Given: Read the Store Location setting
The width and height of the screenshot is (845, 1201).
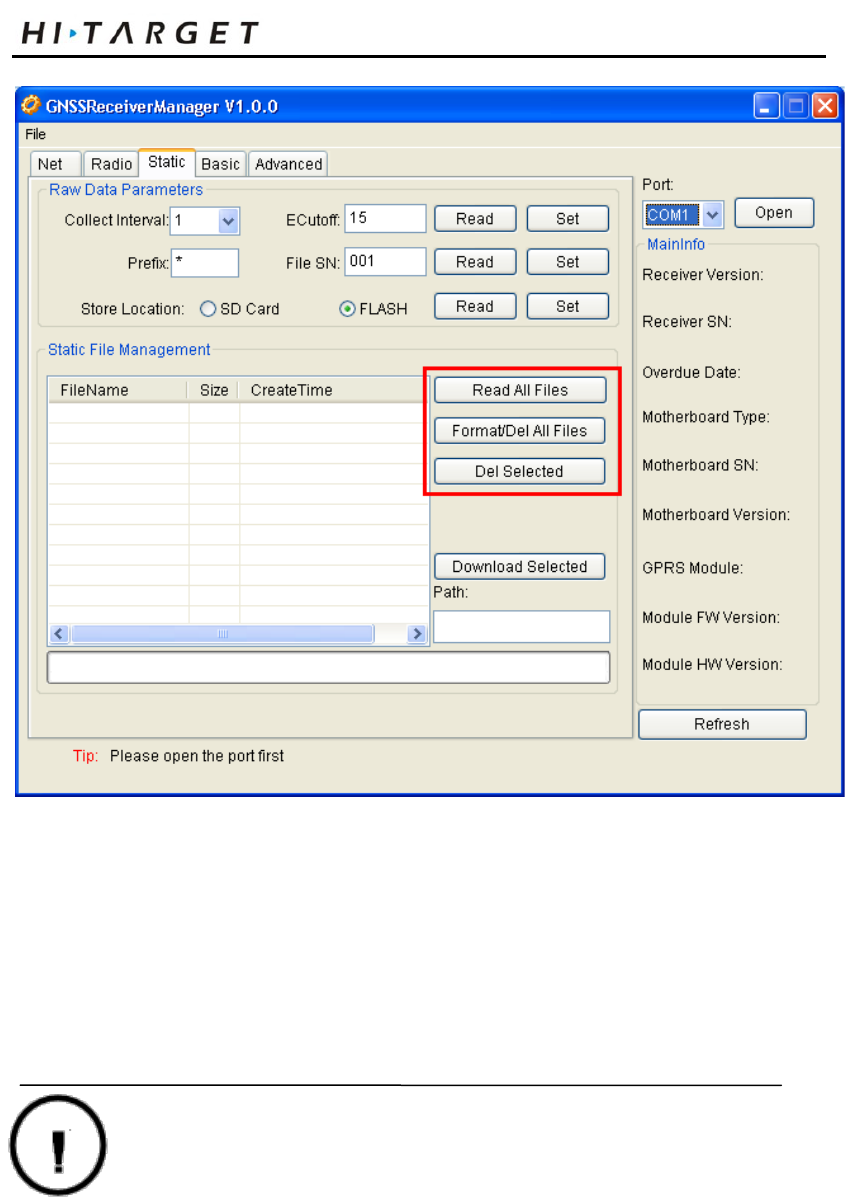Looking at the screenshot, I should 475,306.
